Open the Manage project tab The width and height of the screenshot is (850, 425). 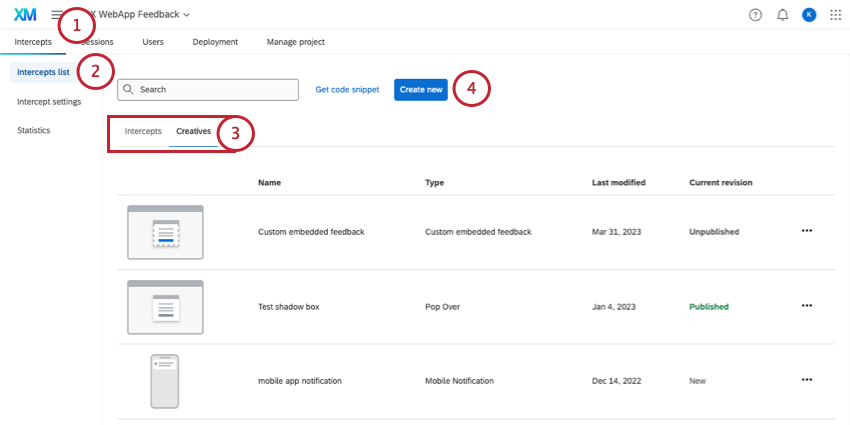(296, 42)
